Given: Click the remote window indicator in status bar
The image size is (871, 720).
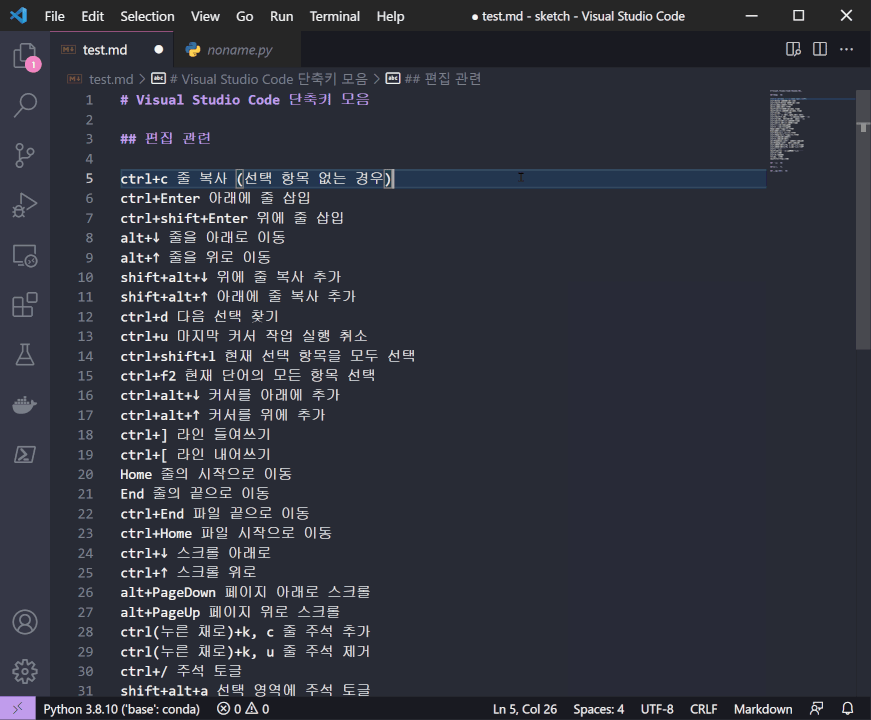Looking at the screenshot, I should [x=18, y=708].
